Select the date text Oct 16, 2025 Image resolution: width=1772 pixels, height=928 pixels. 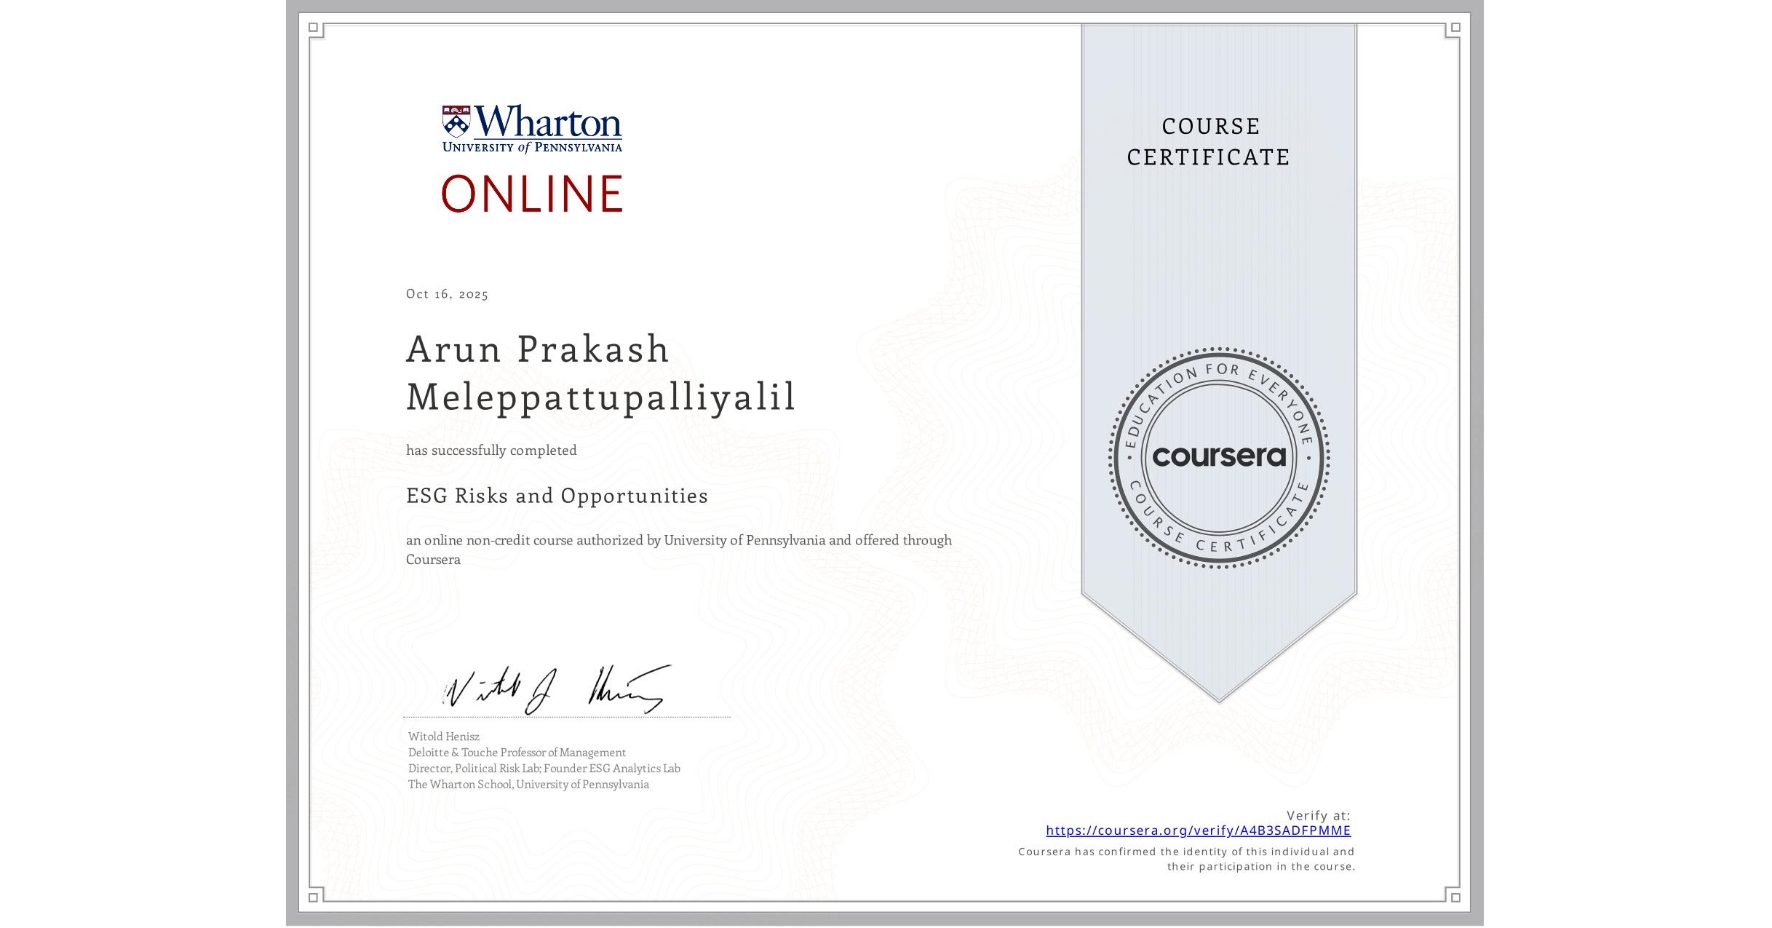447,294
